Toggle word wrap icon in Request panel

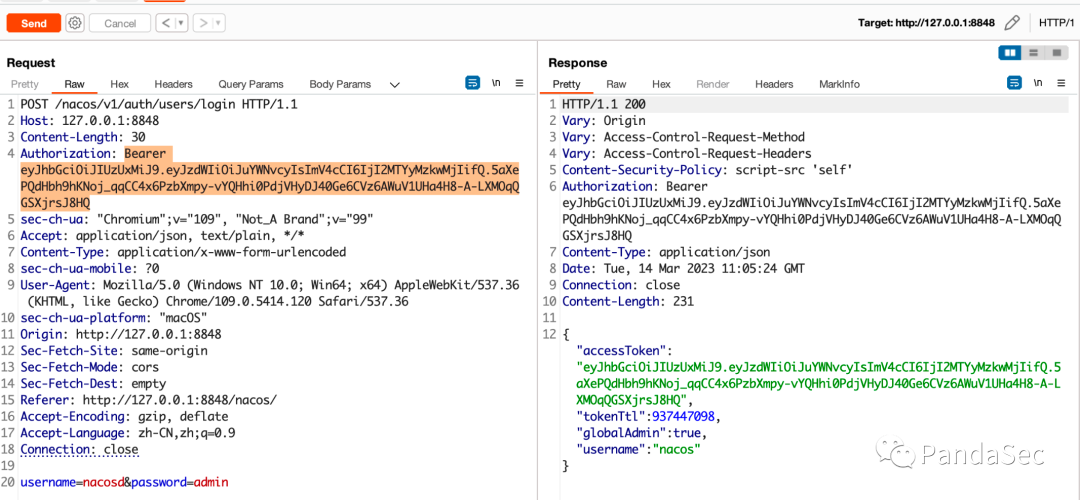tap(472, 83)
